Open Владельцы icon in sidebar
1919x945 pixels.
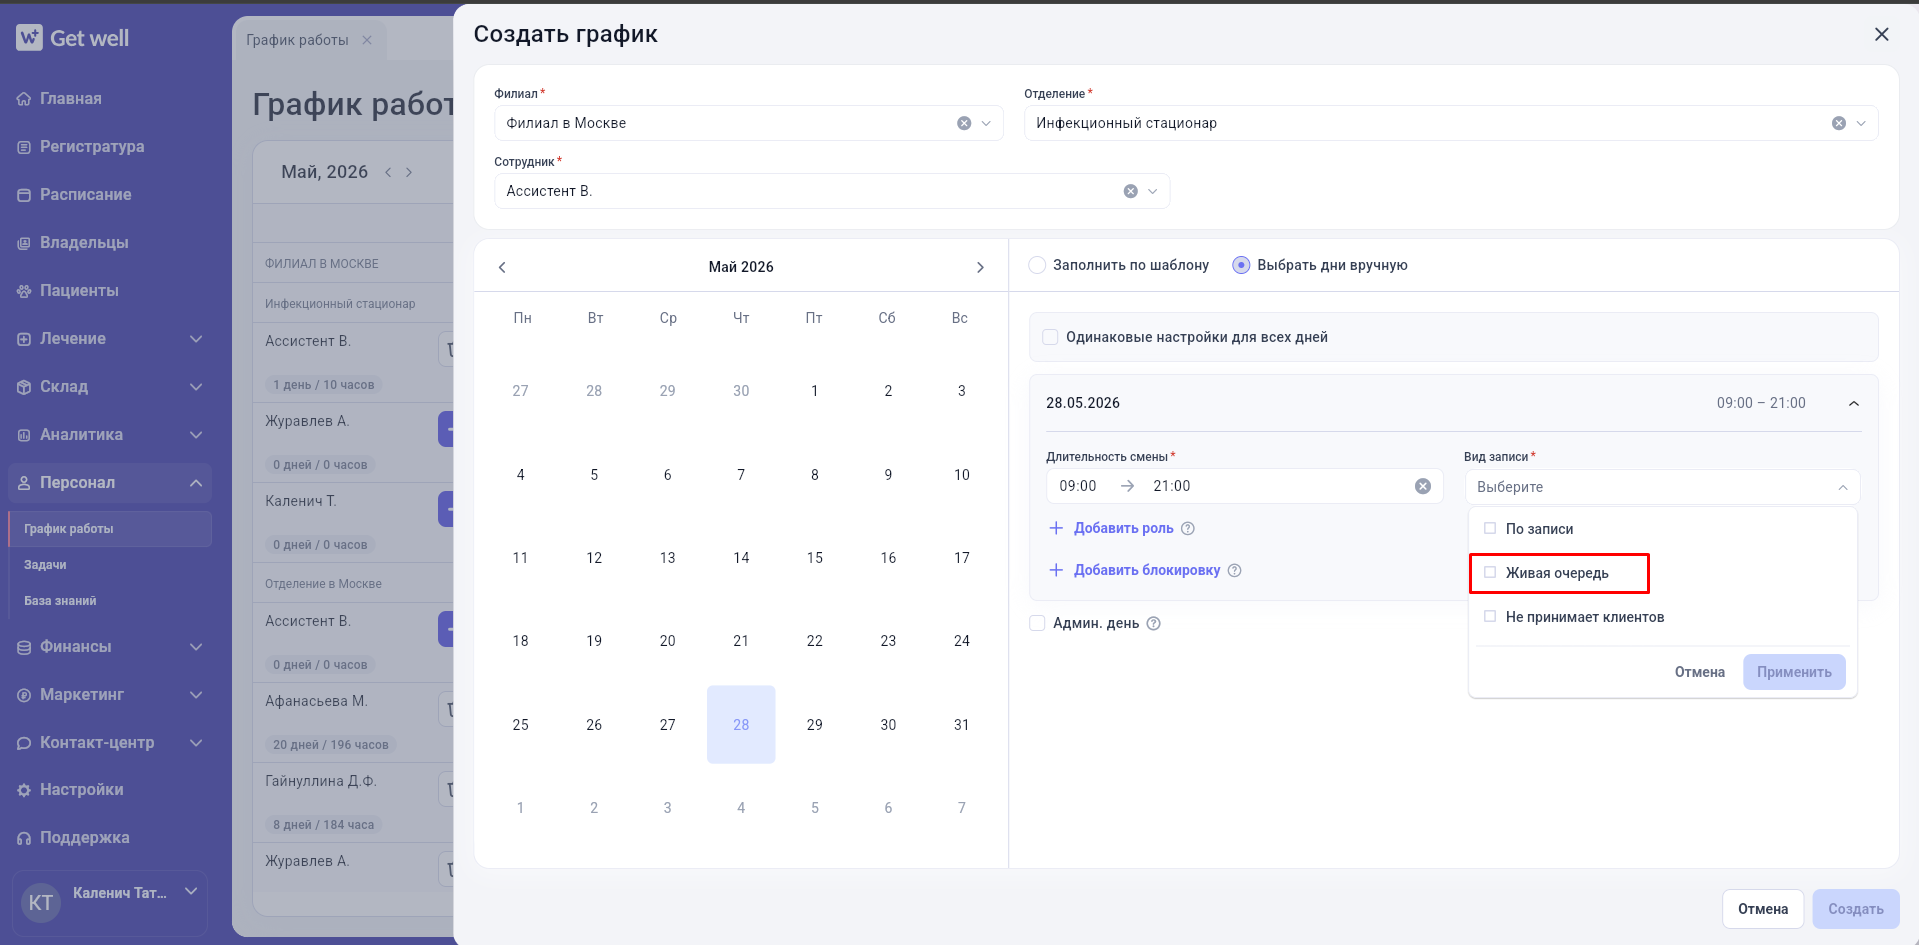[24, 243]
